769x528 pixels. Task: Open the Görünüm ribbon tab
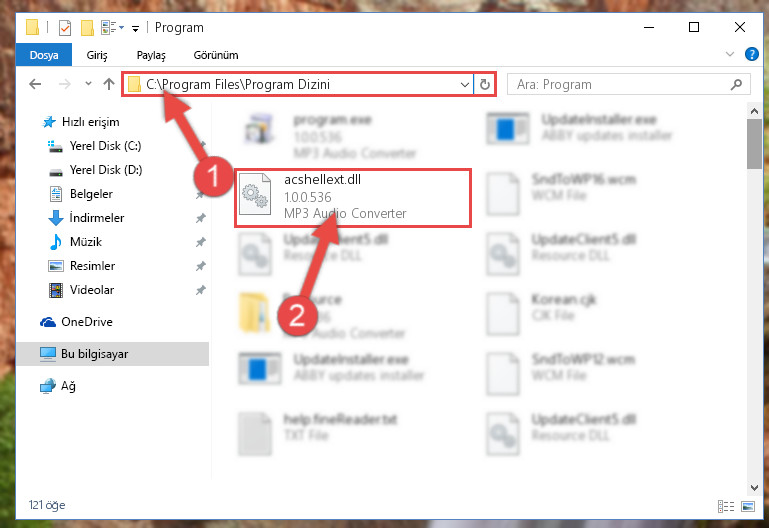[216, 55]
